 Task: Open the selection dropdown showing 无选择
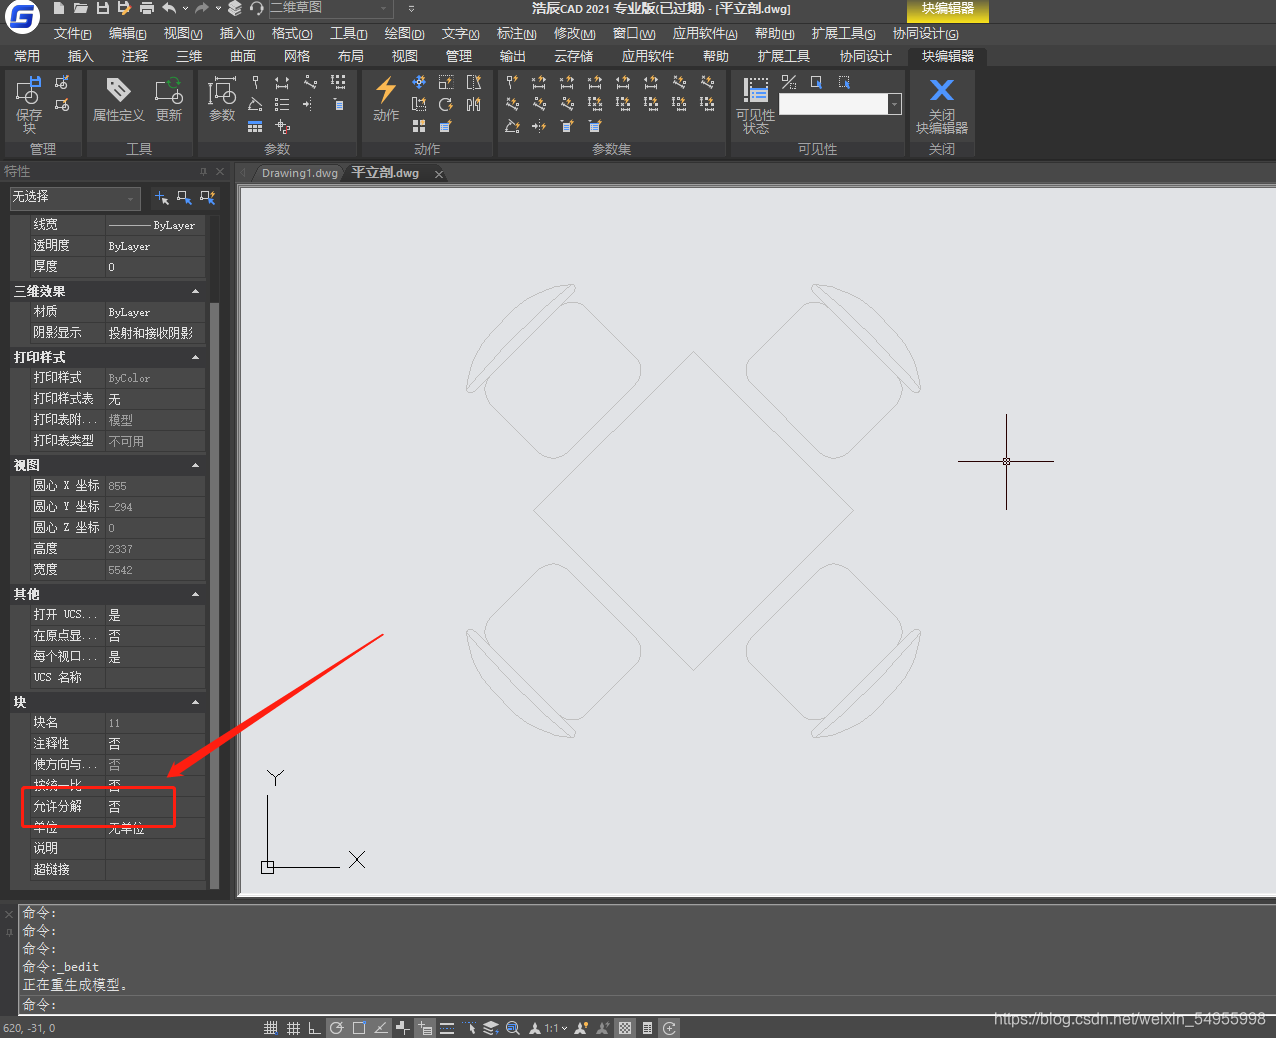point(75,198)
